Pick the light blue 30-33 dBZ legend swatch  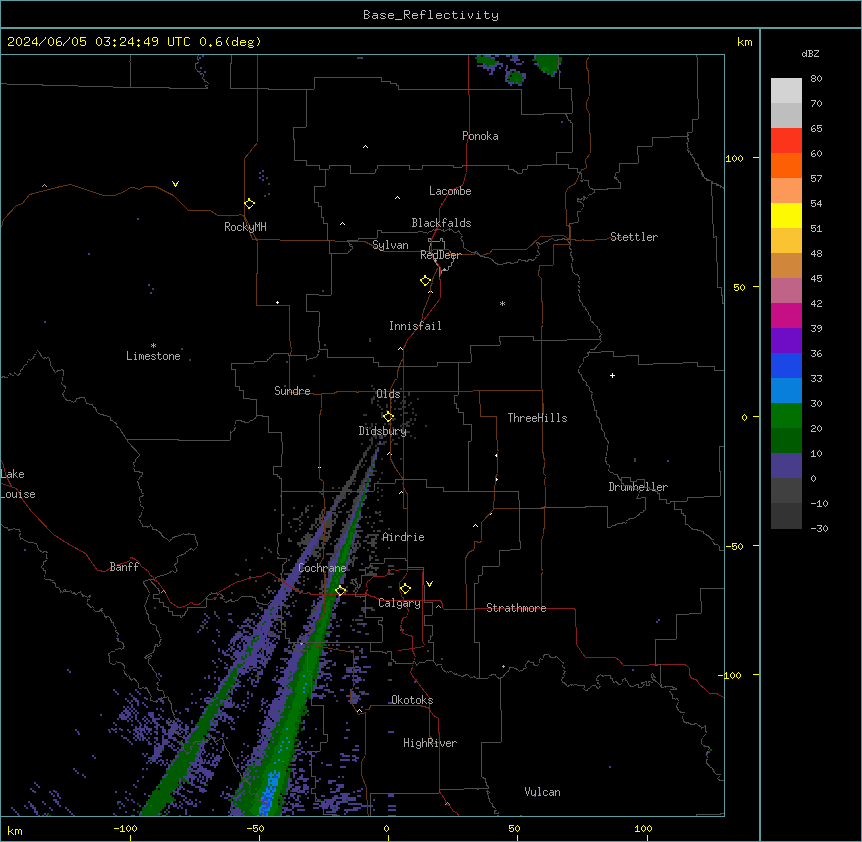(x=786, y=390)
